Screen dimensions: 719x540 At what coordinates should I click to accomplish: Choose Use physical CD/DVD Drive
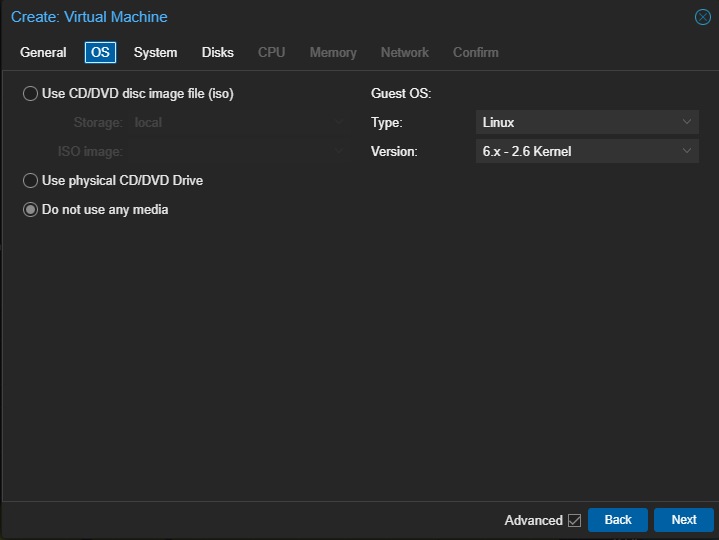click(x=31, y=181)
